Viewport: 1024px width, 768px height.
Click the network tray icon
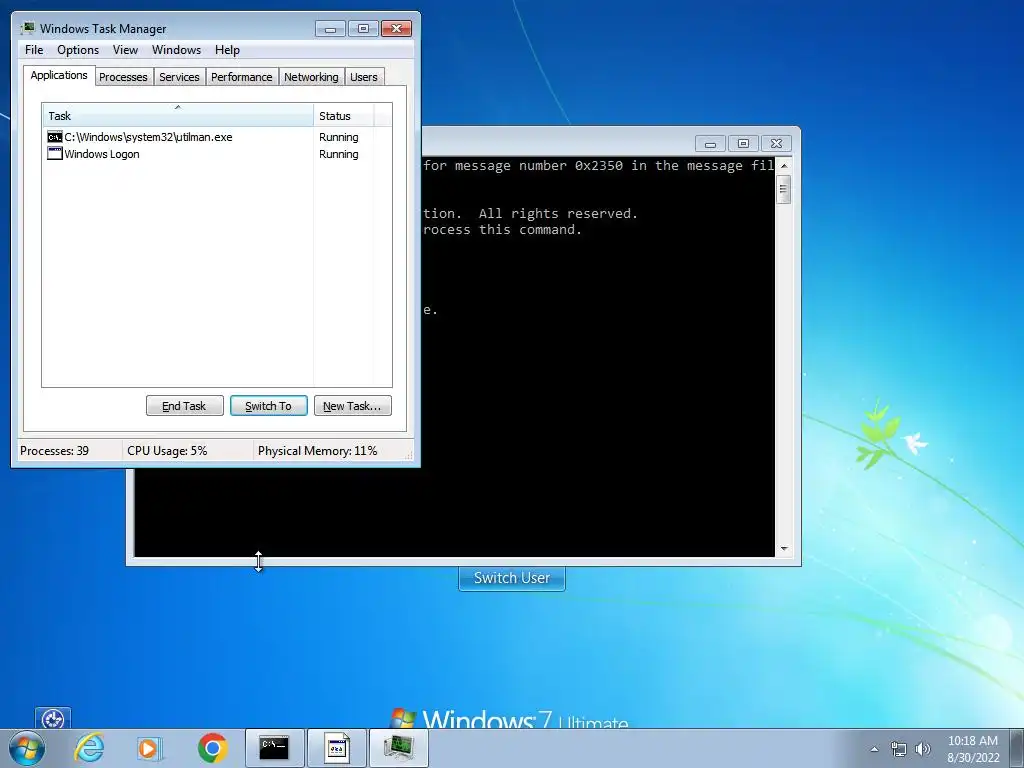[x=899, y=749]
